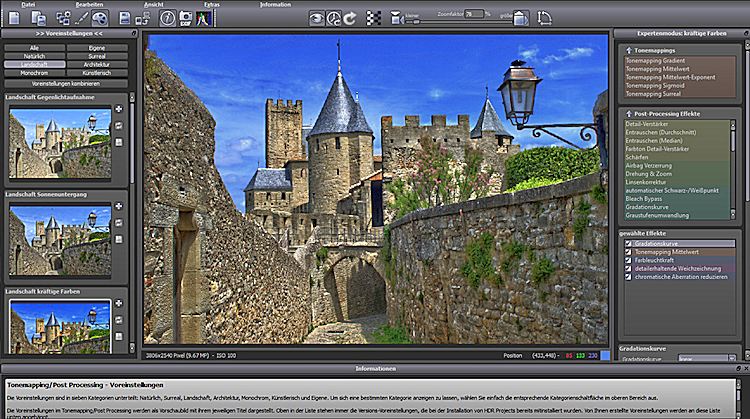Disable chromatische Aberration reduzieren checkbox
This screenshot has width=750, height=419.
point(627,277)
